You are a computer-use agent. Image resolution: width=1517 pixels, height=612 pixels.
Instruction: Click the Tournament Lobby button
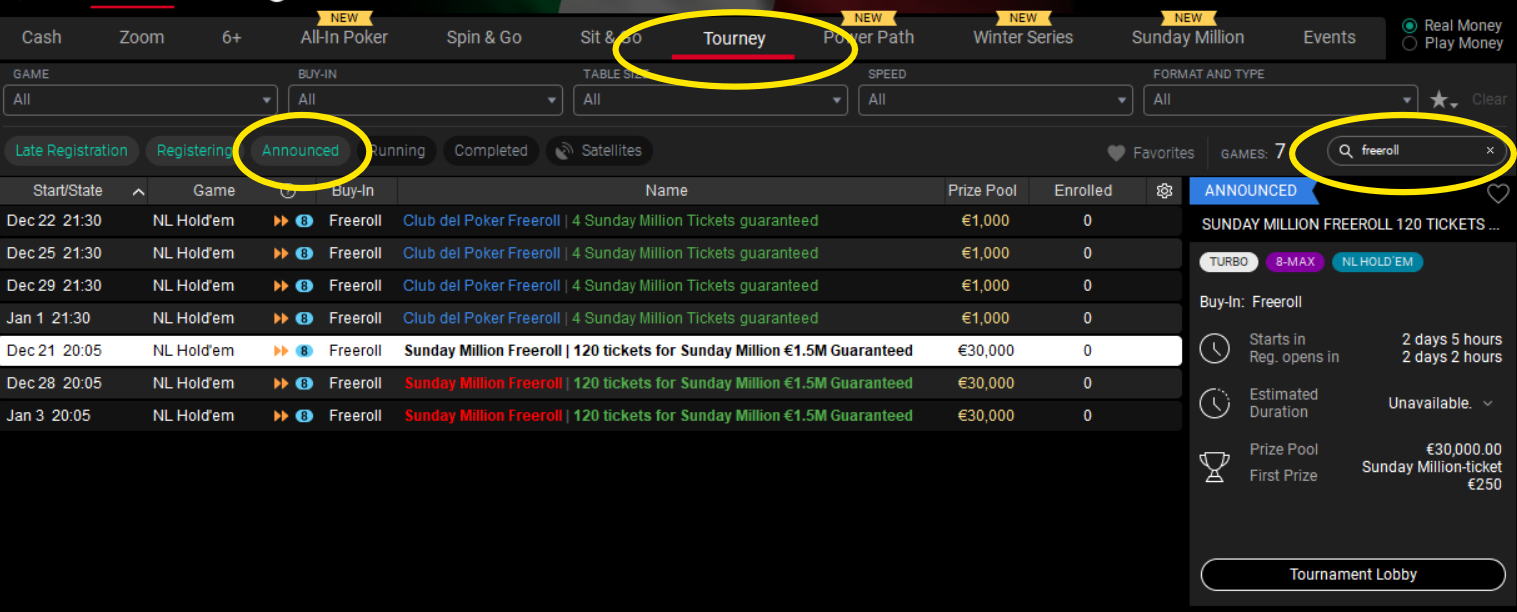coord(1352,575)
